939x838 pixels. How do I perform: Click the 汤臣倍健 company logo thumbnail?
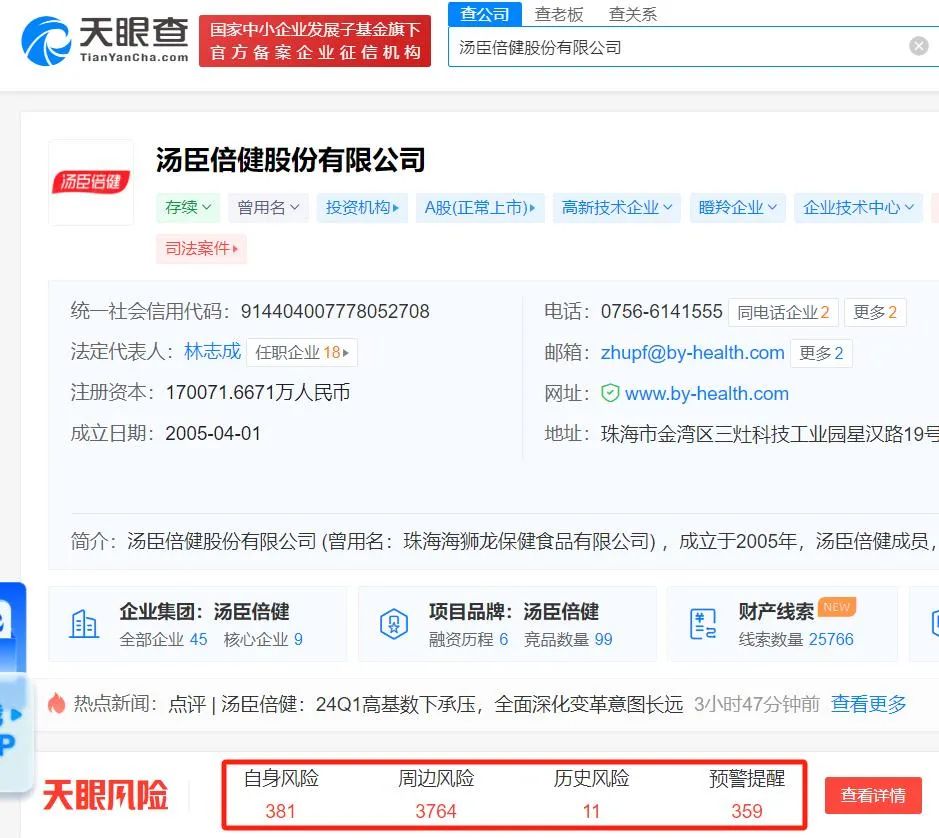[91, 182]
